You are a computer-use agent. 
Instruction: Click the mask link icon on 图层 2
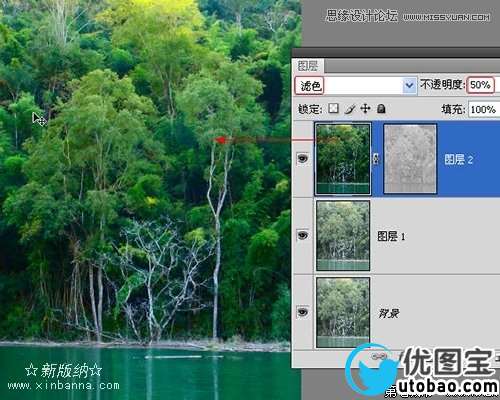376,159
